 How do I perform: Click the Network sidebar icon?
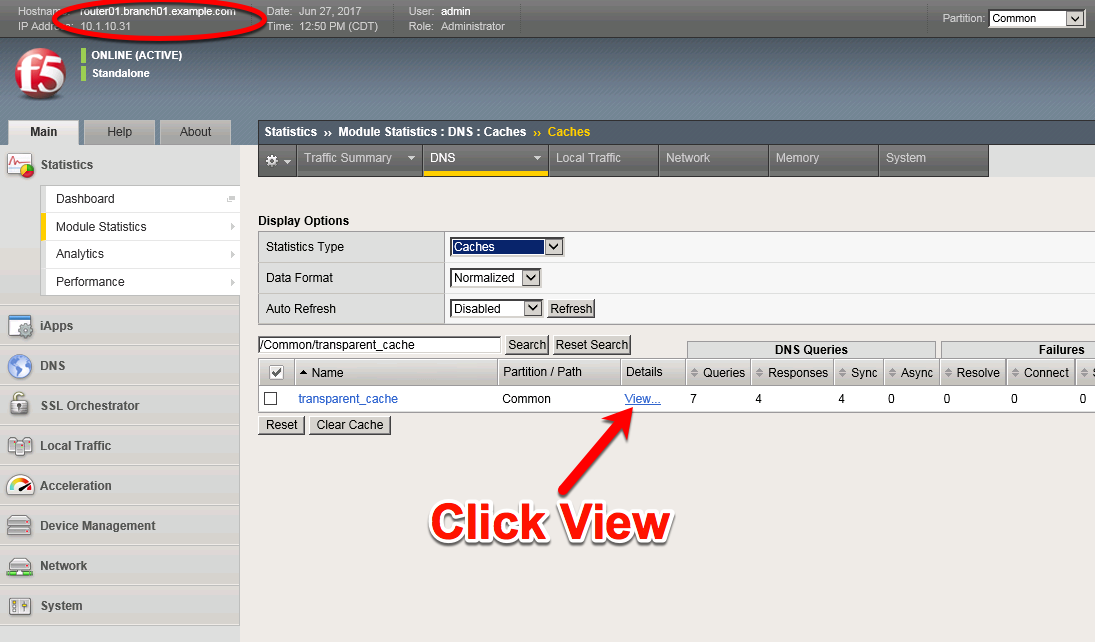click(19, 567)
